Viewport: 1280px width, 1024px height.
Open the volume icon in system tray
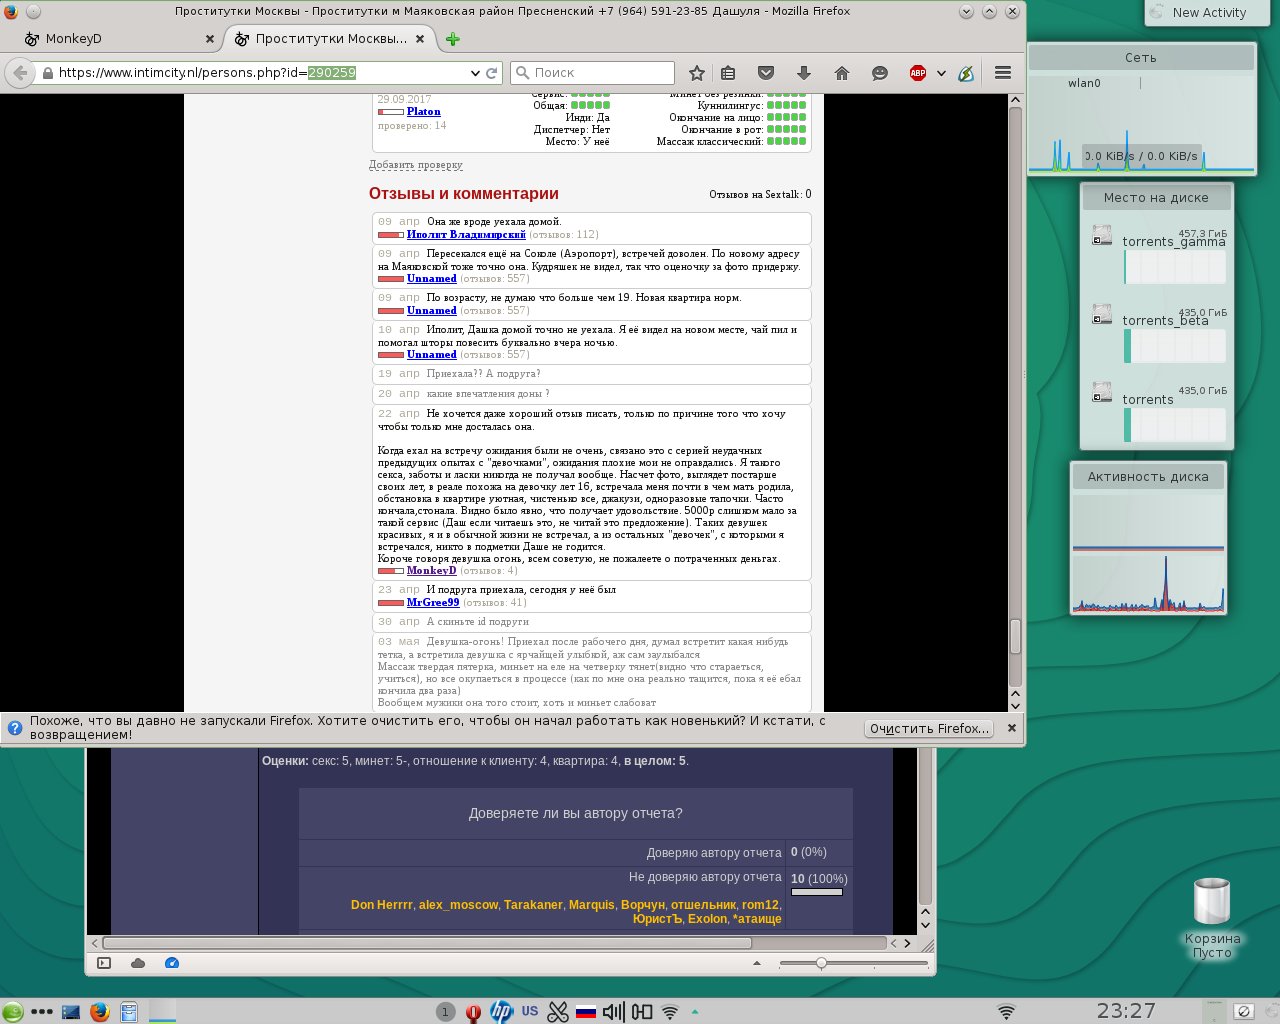pos(613,1012)
